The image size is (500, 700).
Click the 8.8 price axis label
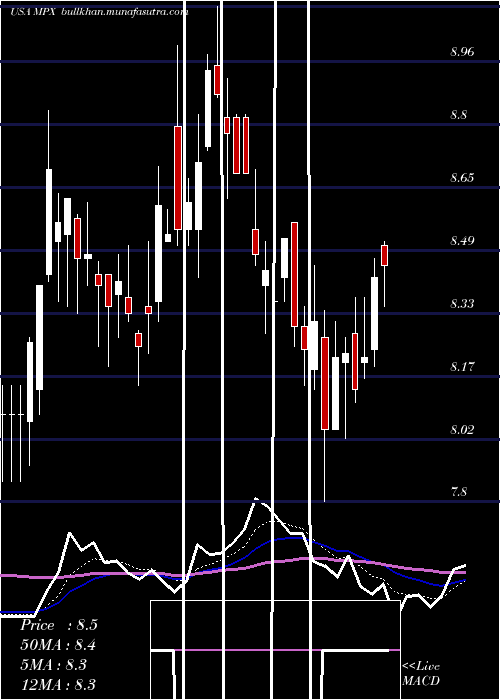pyautogui.click(x=458, y=115)
